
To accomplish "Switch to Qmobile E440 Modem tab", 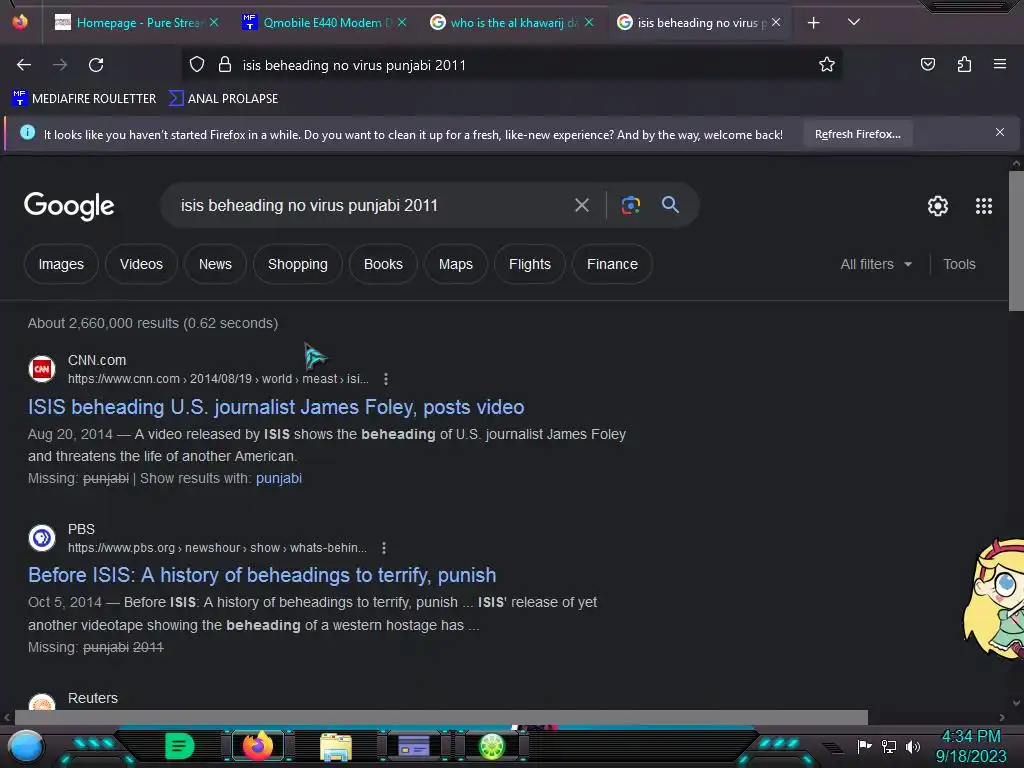I will click(324, 23).
